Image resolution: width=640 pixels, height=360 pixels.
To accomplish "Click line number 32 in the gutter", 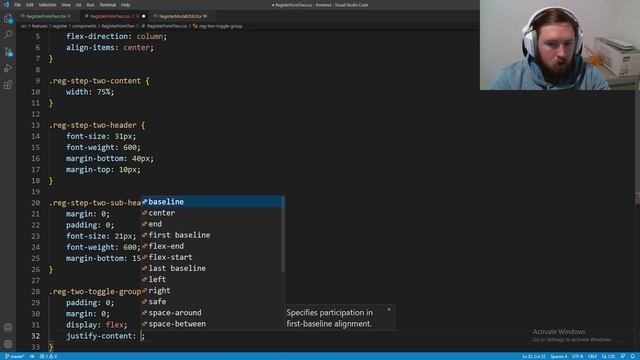I will (x=36, y=336).
